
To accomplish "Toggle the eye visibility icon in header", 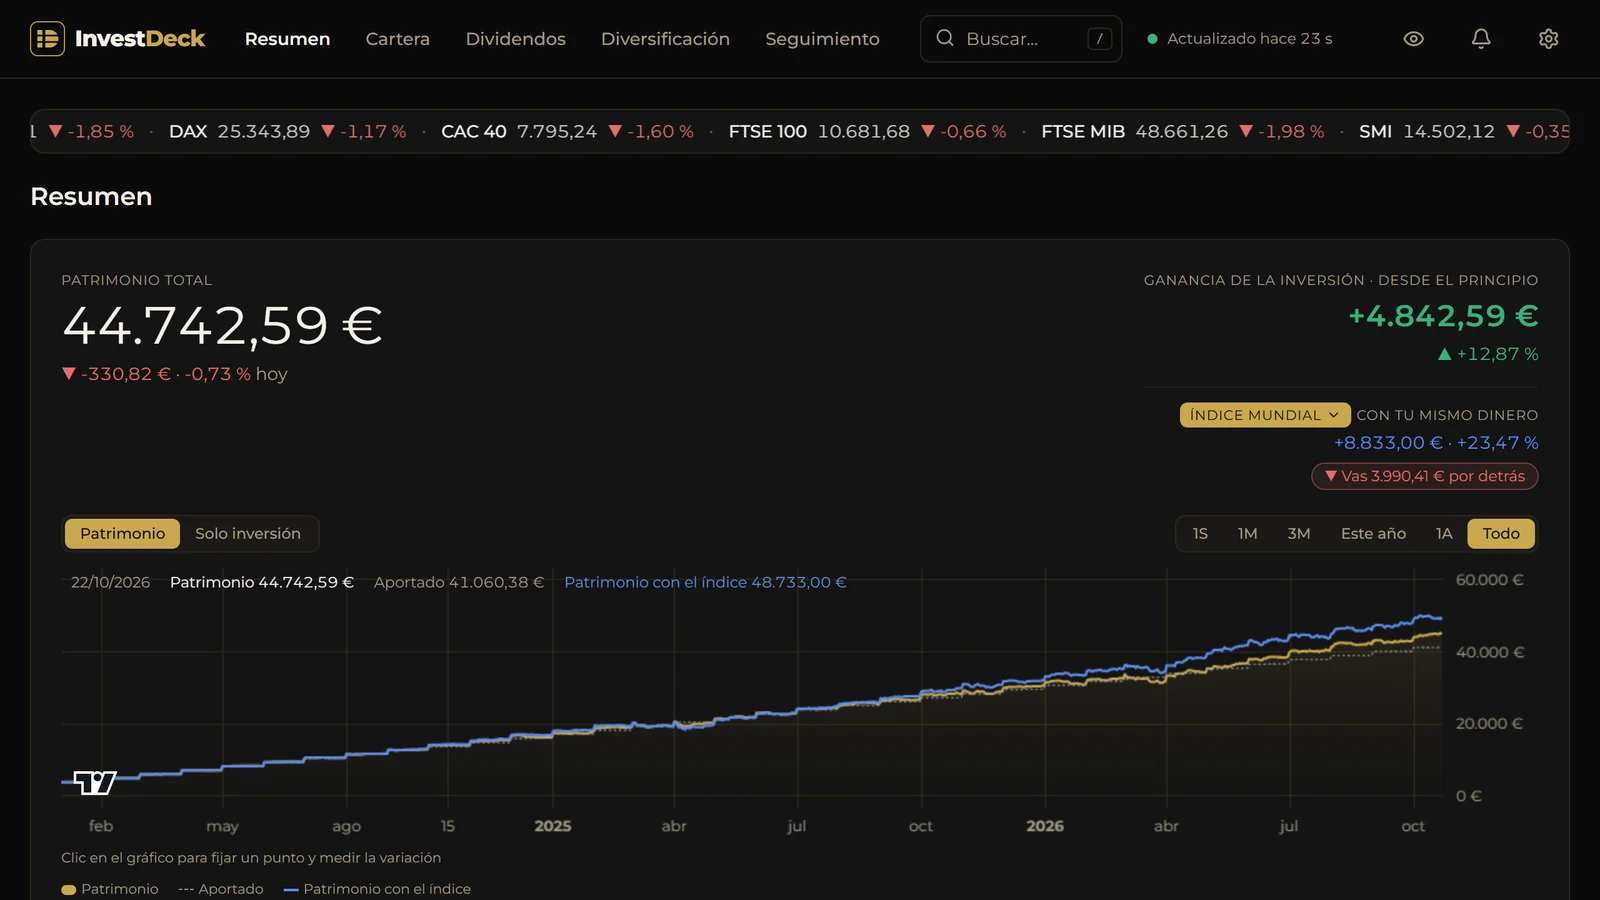I will tap(1413, 39).
